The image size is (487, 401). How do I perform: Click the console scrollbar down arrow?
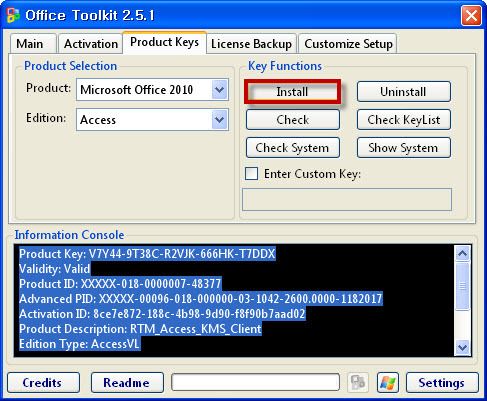coord(462,348)
